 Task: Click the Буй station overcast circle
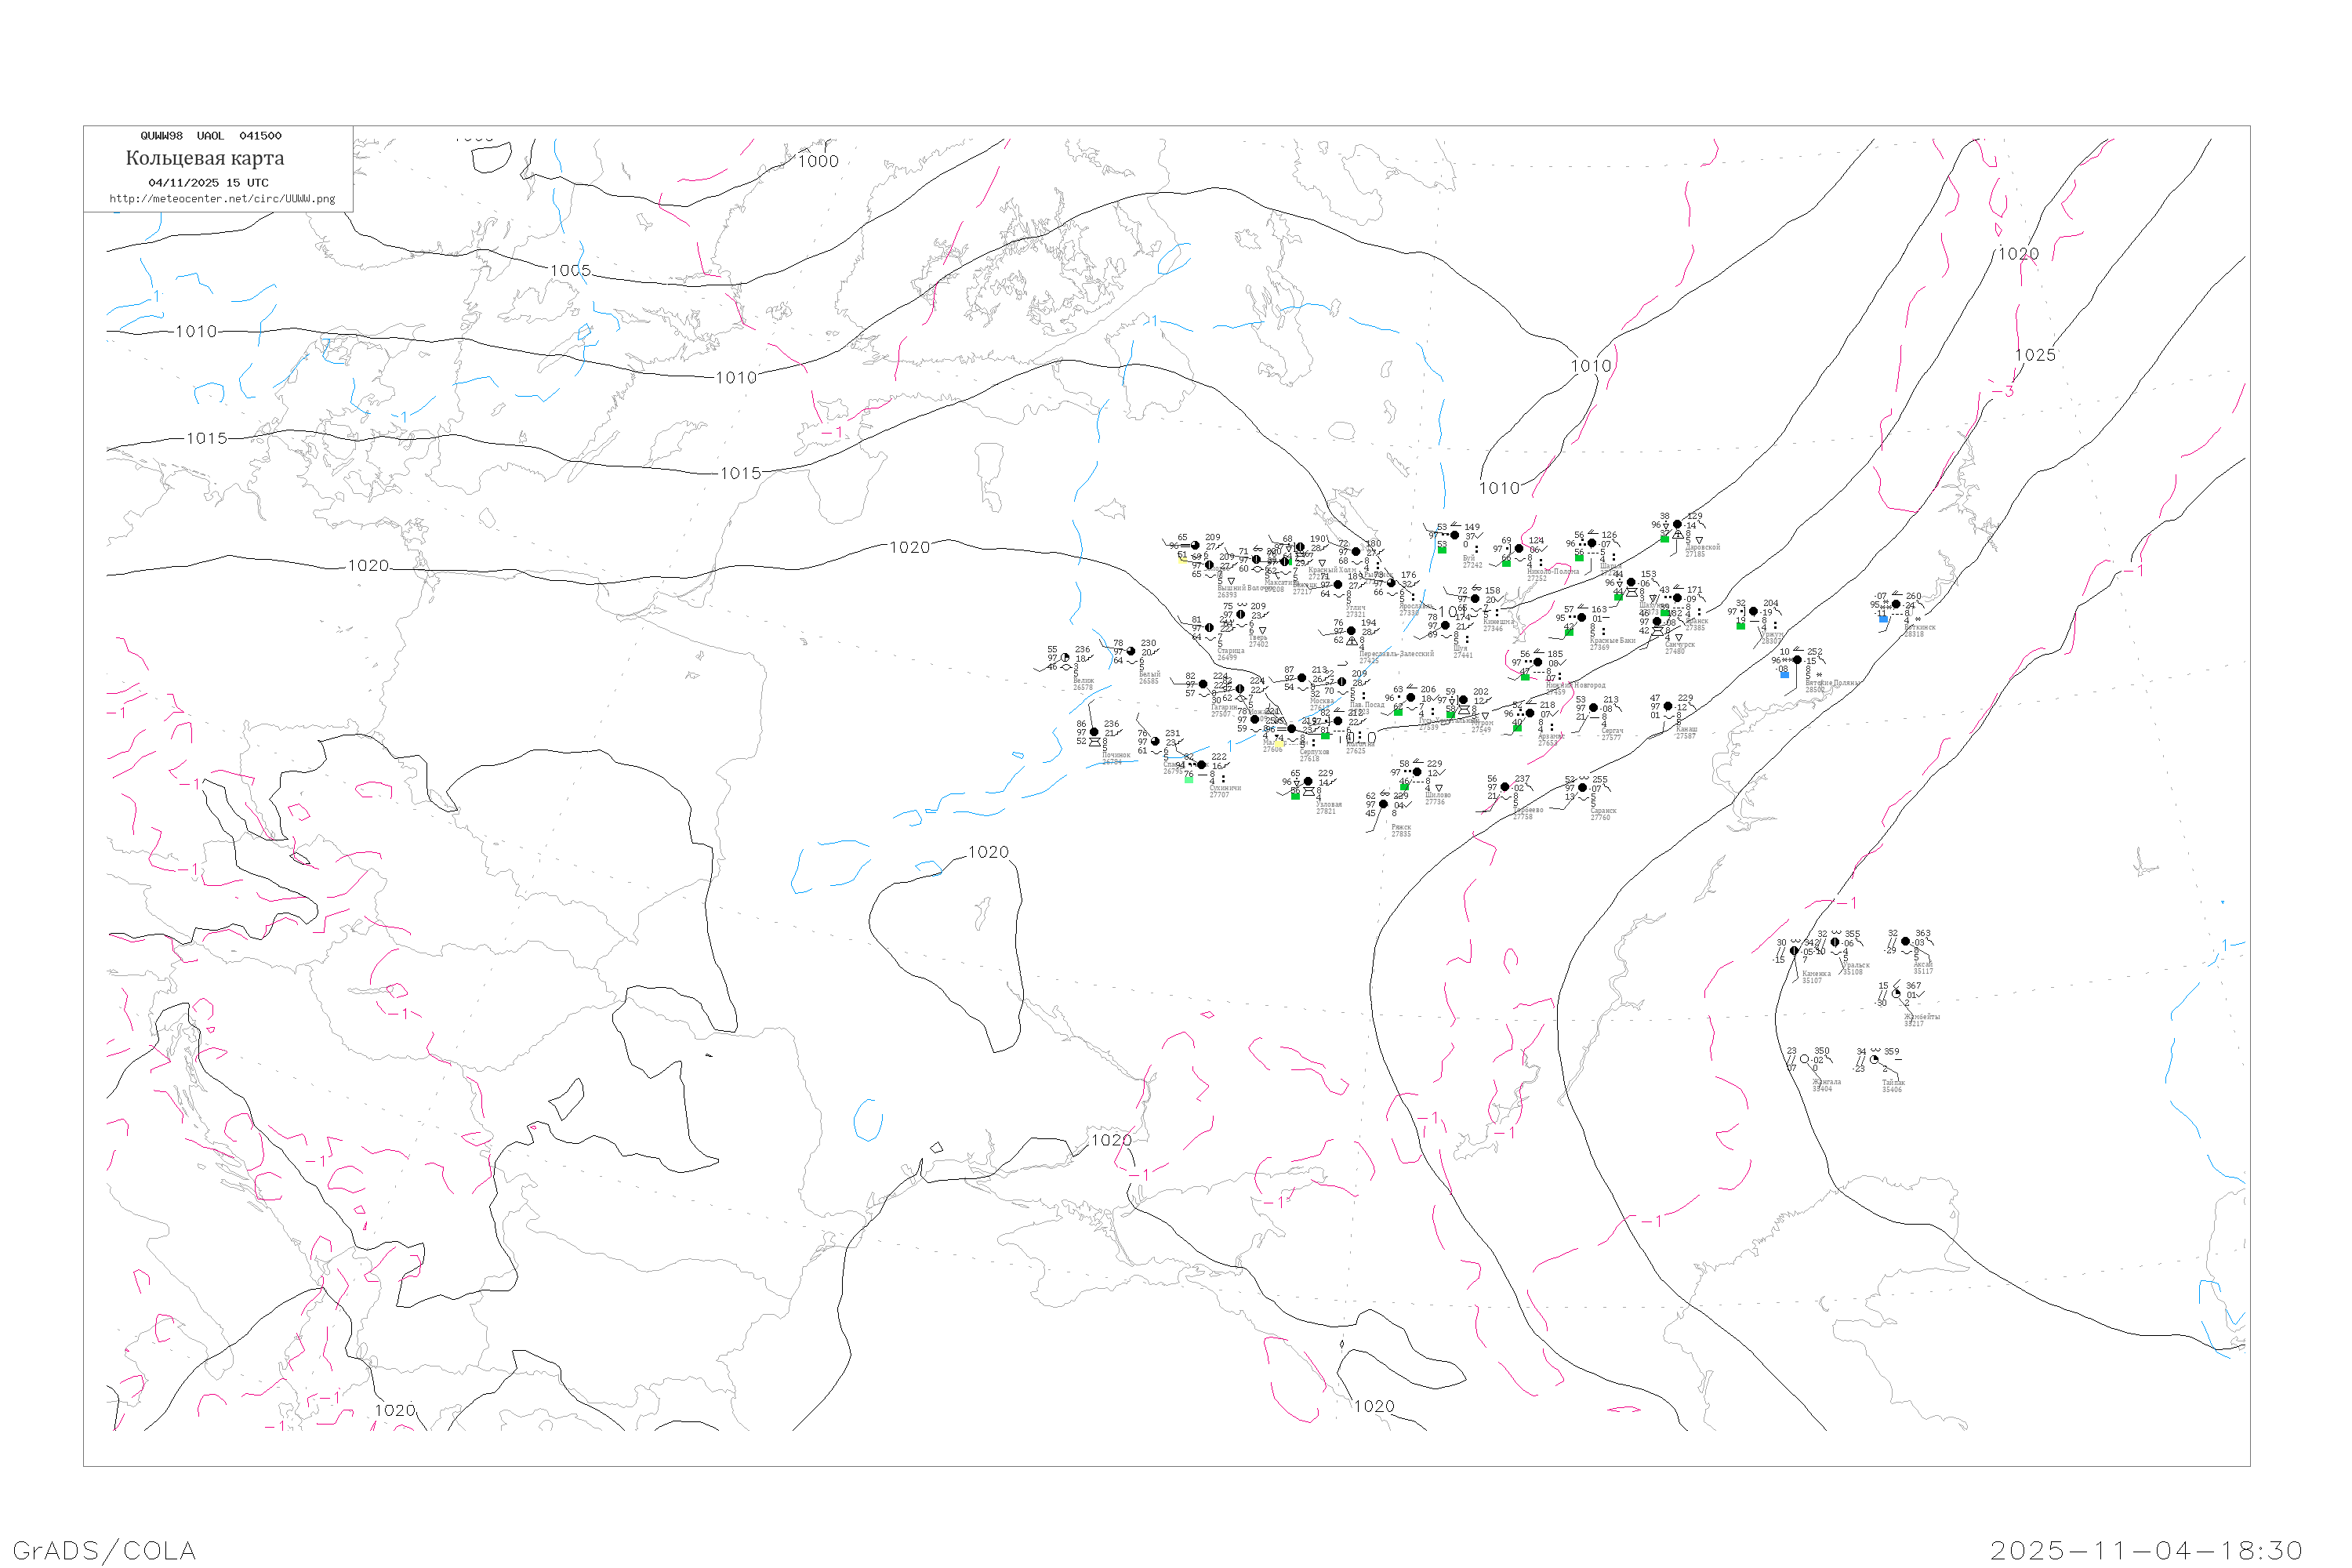1454,535
